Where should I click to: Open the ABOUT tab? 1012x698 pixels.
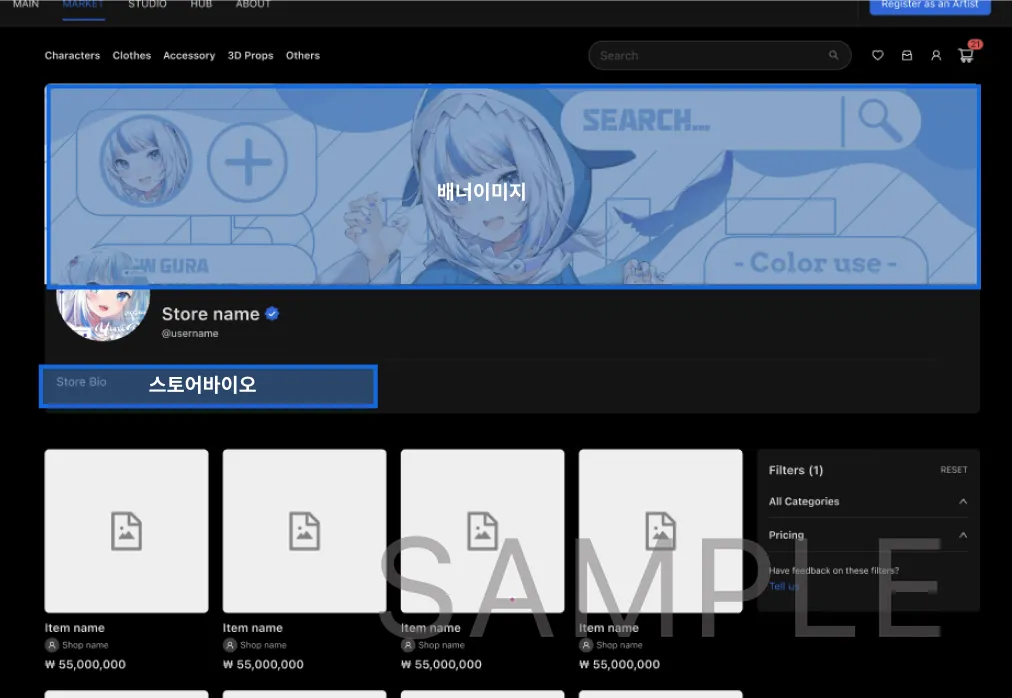pyautogui.click(x=253, y=5)
